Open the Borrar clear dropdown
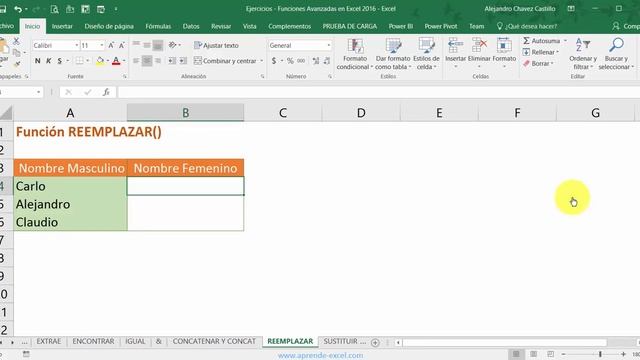The image size is (640, 360). (x=539, y=64)
